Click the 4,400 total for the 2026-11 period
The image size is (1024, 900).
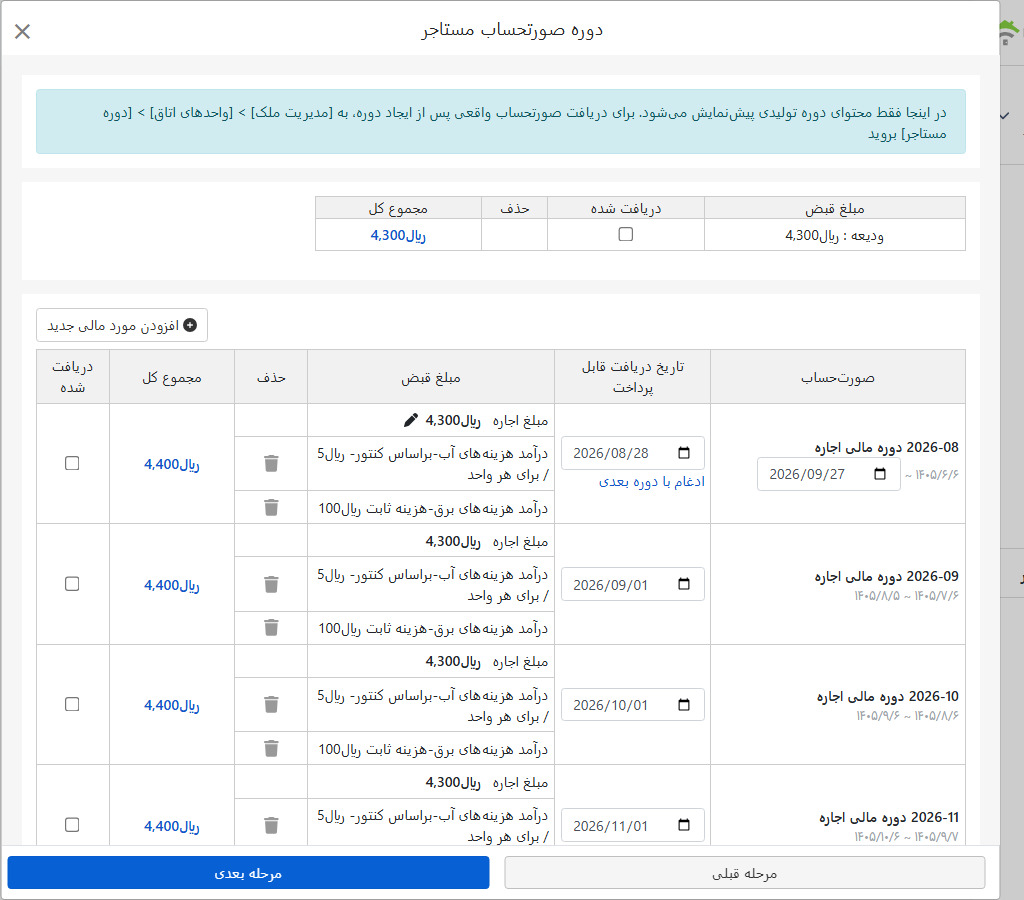pyautogui.click(x=172, y=826)
